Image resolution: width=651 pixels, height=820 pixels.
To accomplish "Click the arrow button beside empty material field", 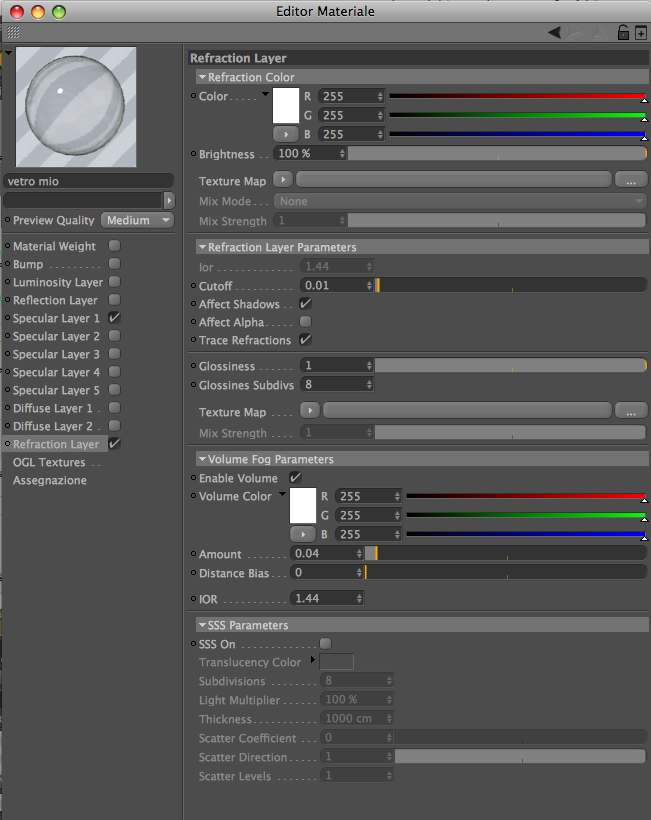I will pos(169,200).
